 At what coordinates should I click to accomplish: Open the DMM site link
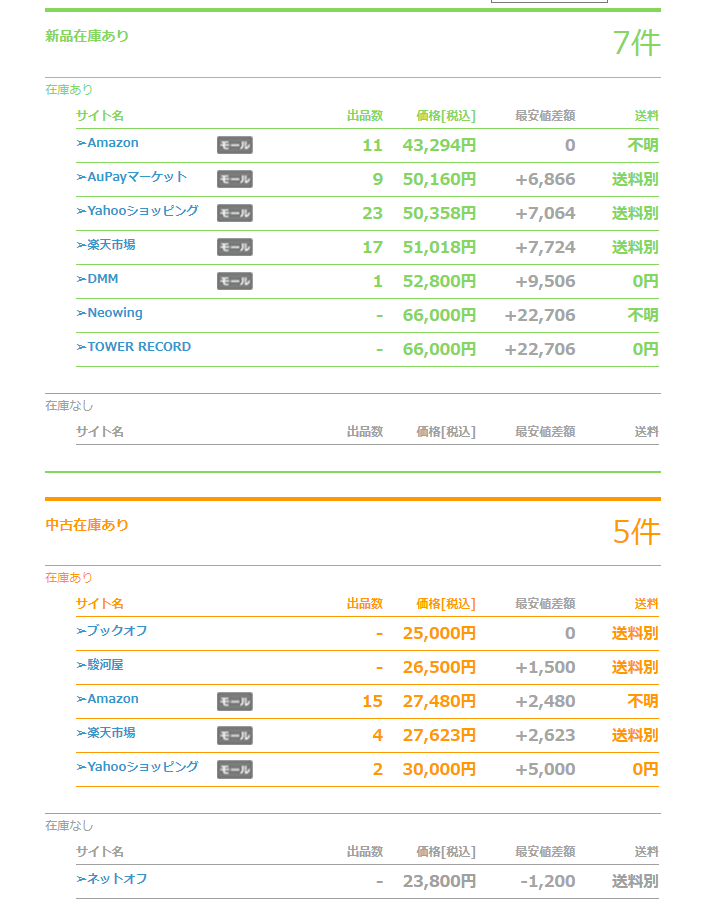(97, 279)
